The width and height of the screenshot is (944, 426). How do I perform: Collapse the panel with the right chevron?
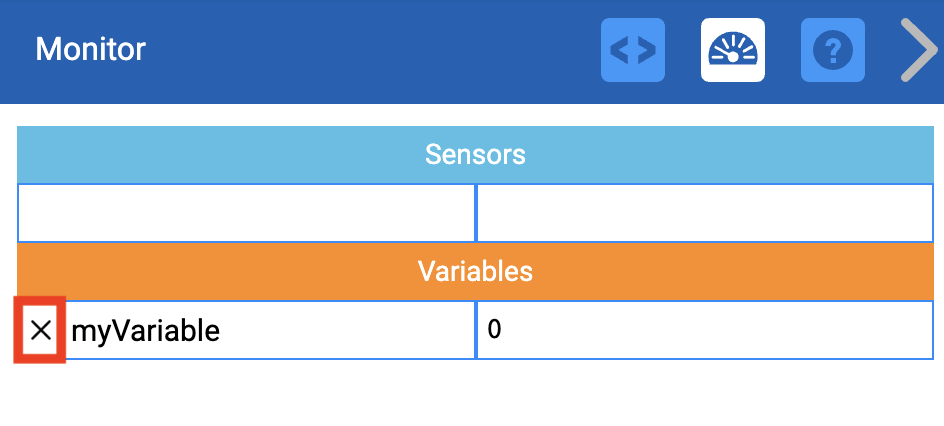click(x=919, y=50)
